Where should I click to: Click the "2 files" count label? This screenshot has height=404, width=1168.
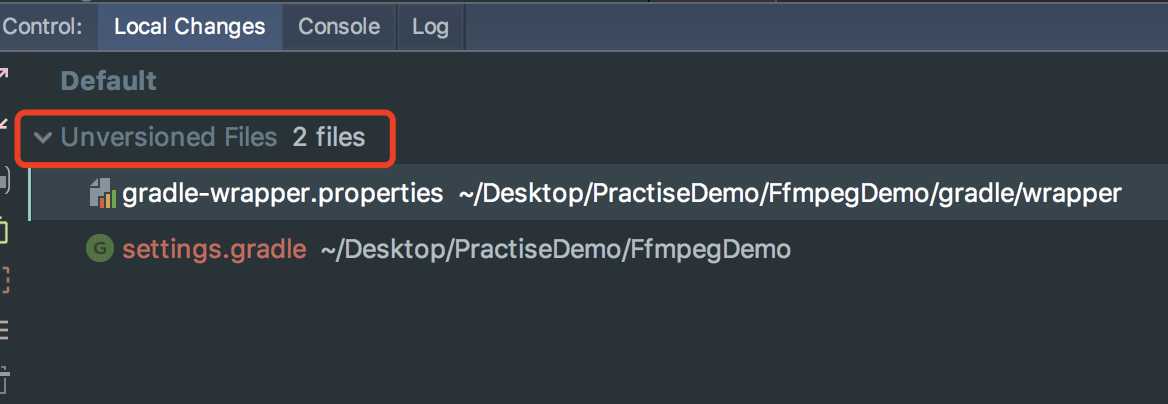[x=328, y=137]
